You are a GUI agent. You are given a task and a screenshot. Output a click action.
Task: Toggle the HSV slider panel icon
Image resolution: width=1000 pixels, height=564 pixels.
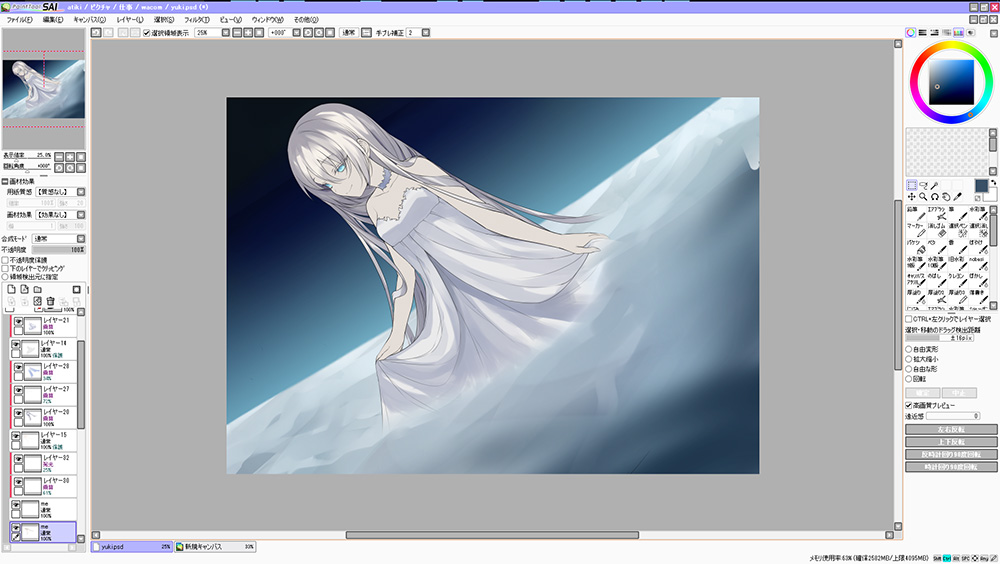pos(934,33)
